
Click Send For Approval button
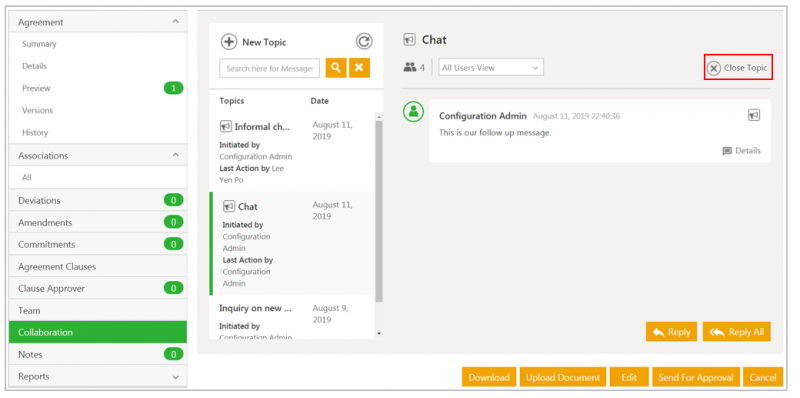(695, 377)
